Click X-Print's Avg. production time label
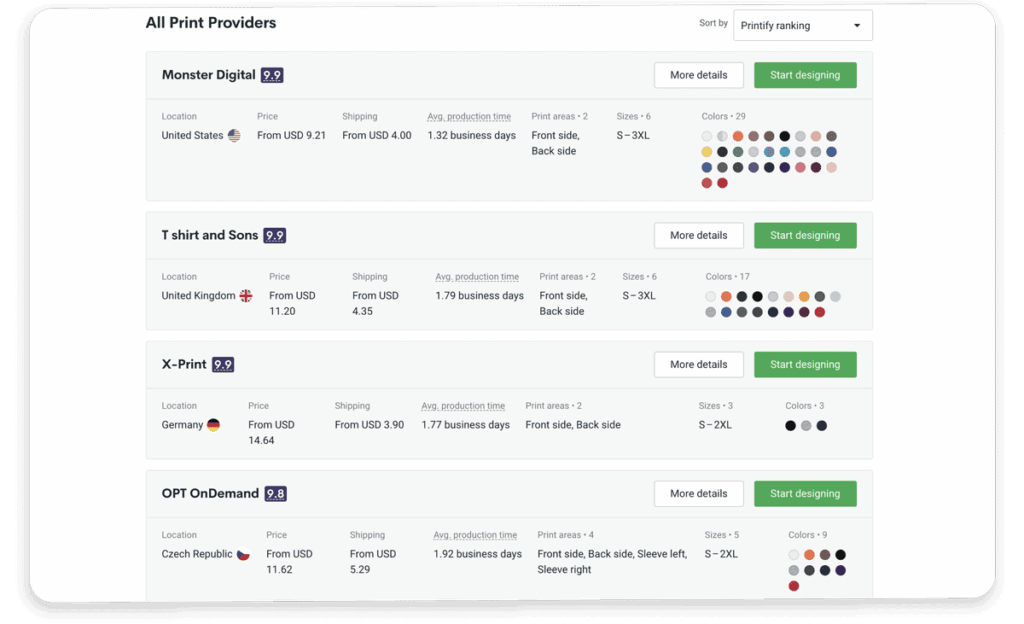This screenshot has width=1024, height=624. 463,407
